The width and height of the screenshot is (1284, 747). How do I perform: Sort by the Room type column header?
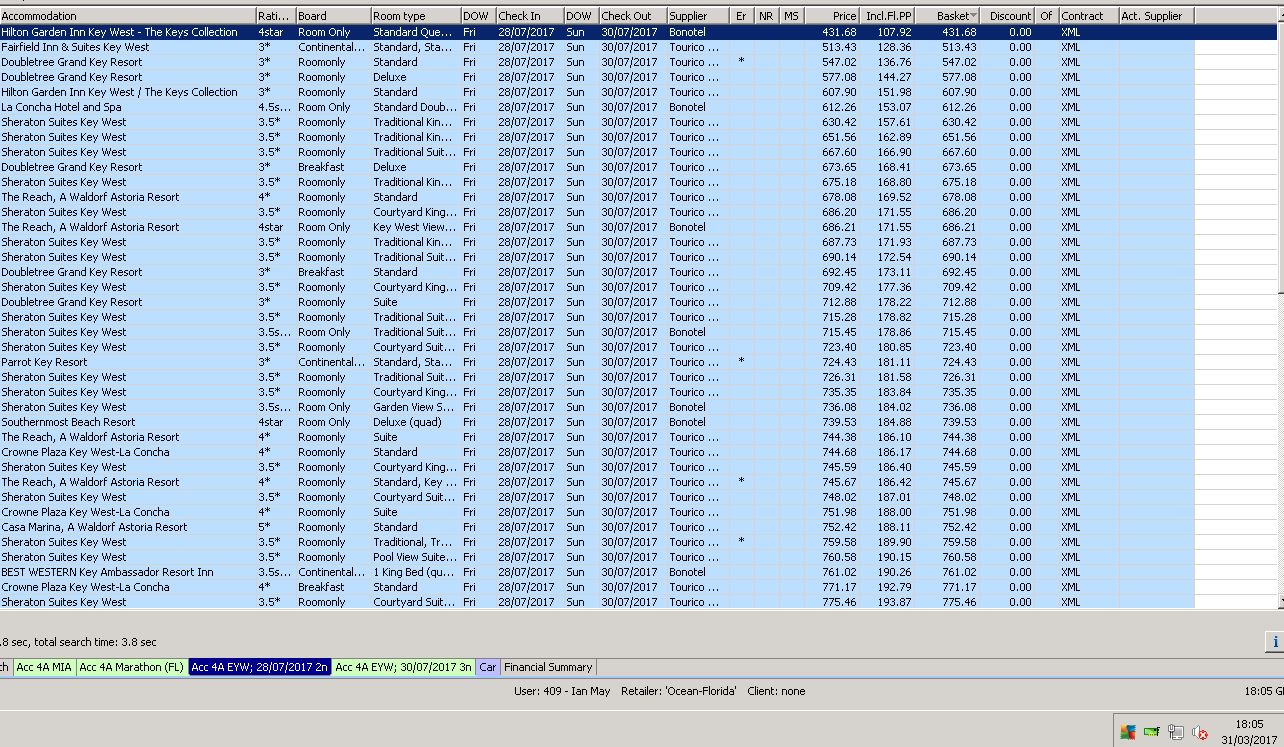[415, 16]
